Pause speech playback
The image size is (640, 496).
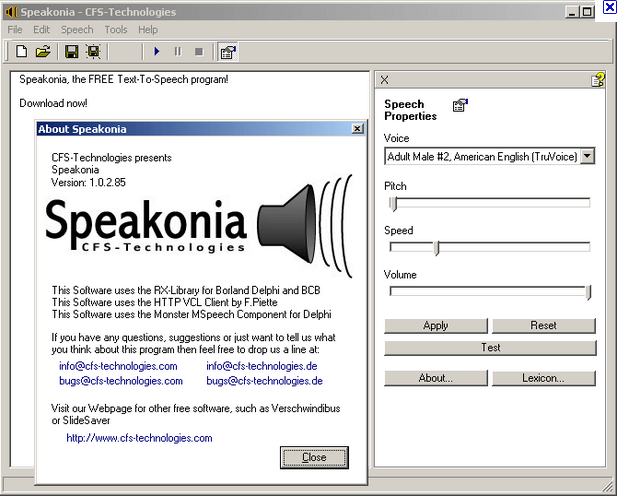(x=178, y=51)
